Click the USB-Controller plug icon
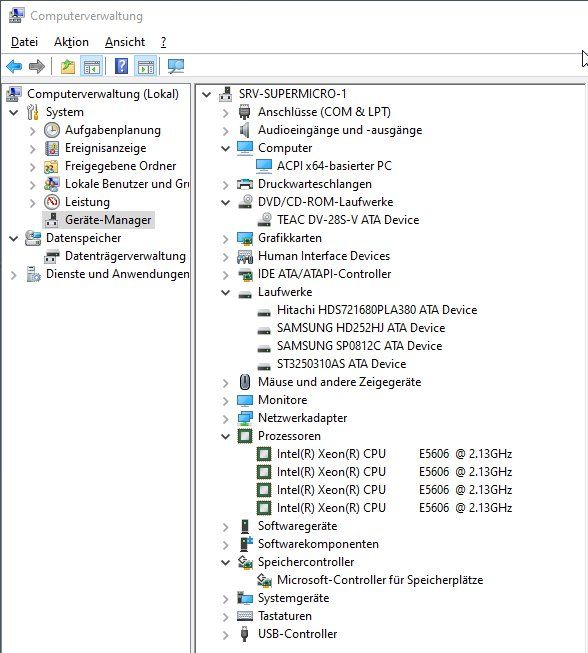This screenshot has width=588, height=653. pyautogui.click(x=245, y=634)
